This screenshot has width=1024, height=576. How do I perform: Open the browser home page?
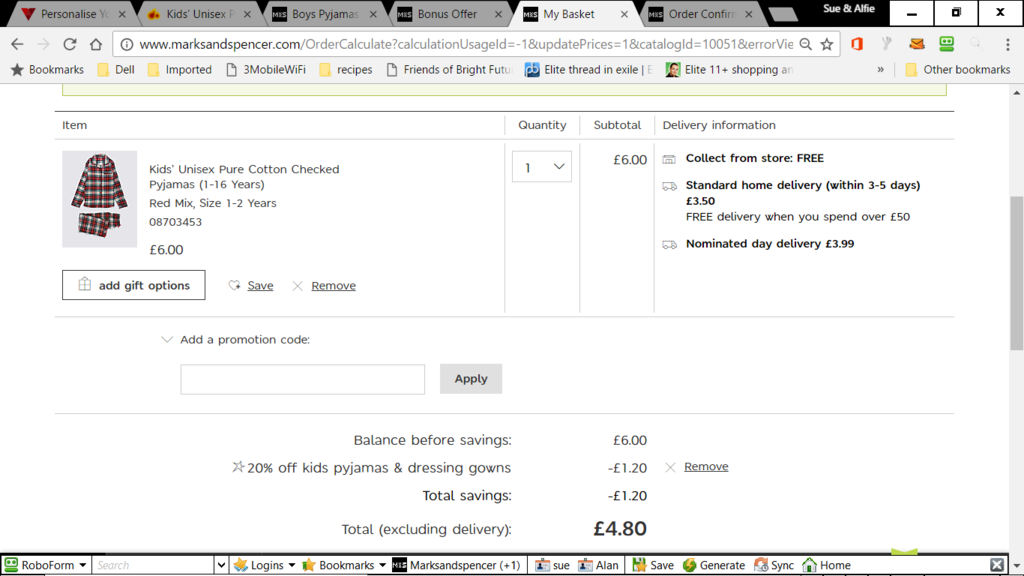tap(96, 44)
